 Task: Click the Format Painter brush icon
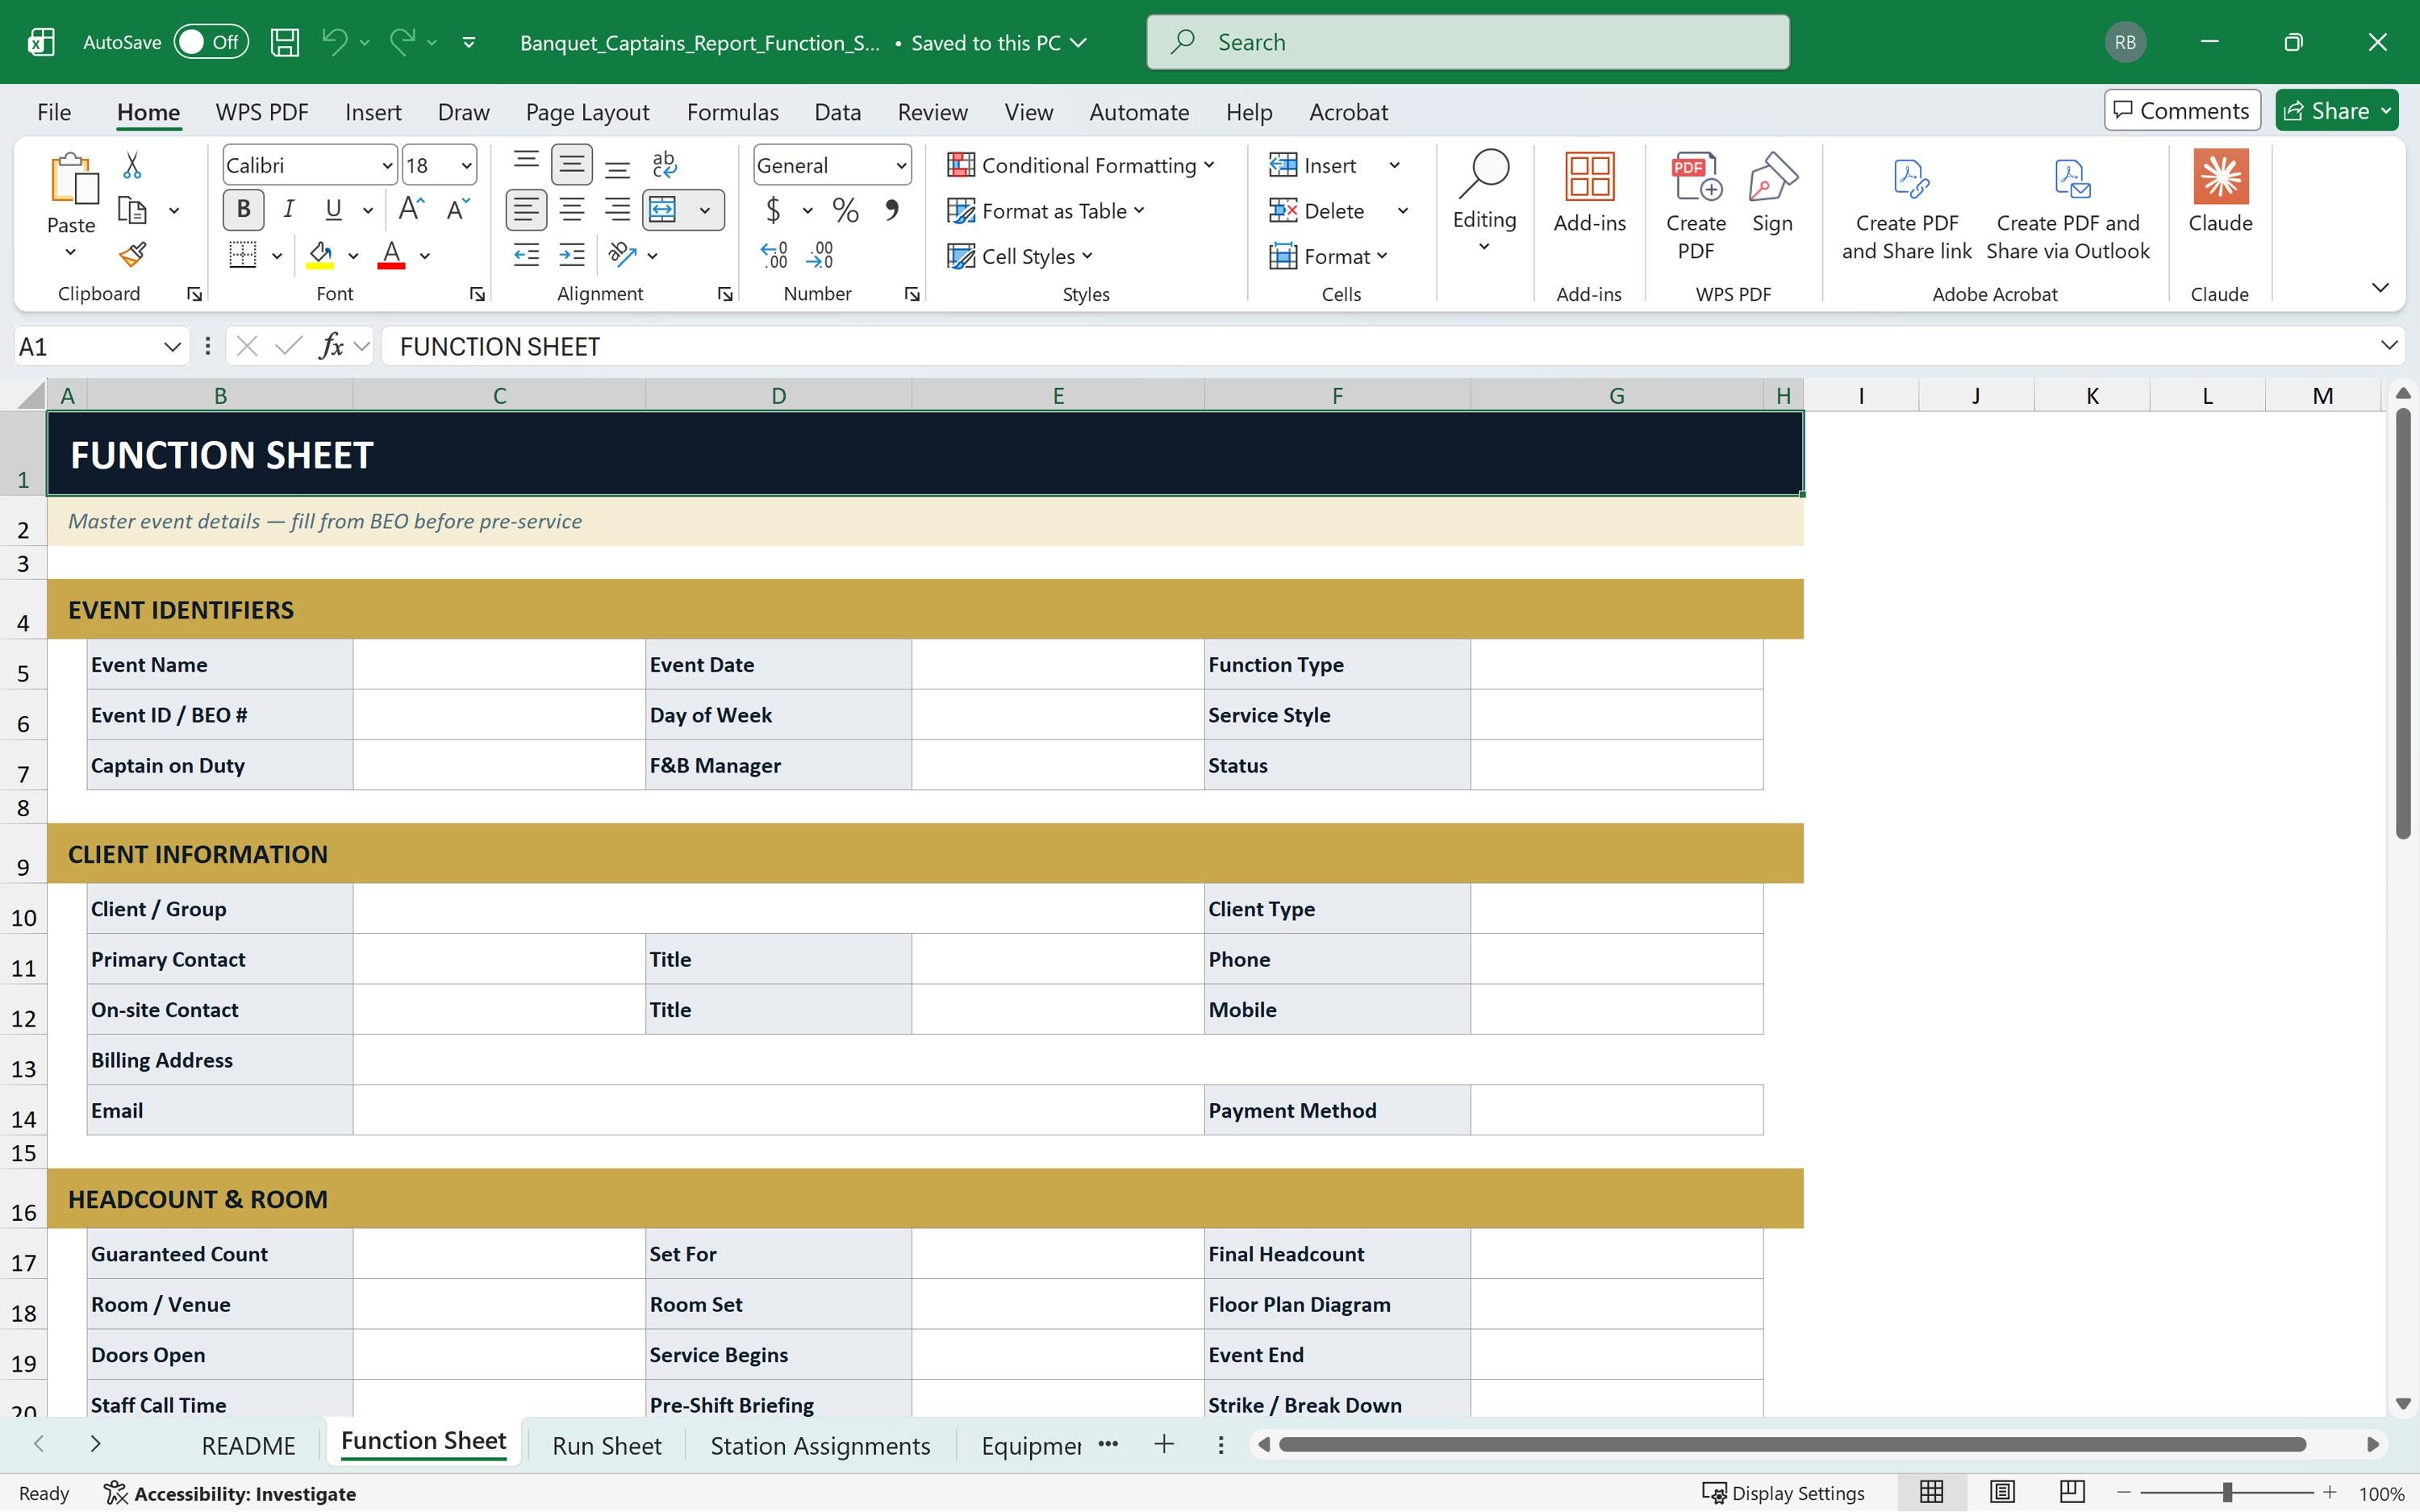point(132,255)
